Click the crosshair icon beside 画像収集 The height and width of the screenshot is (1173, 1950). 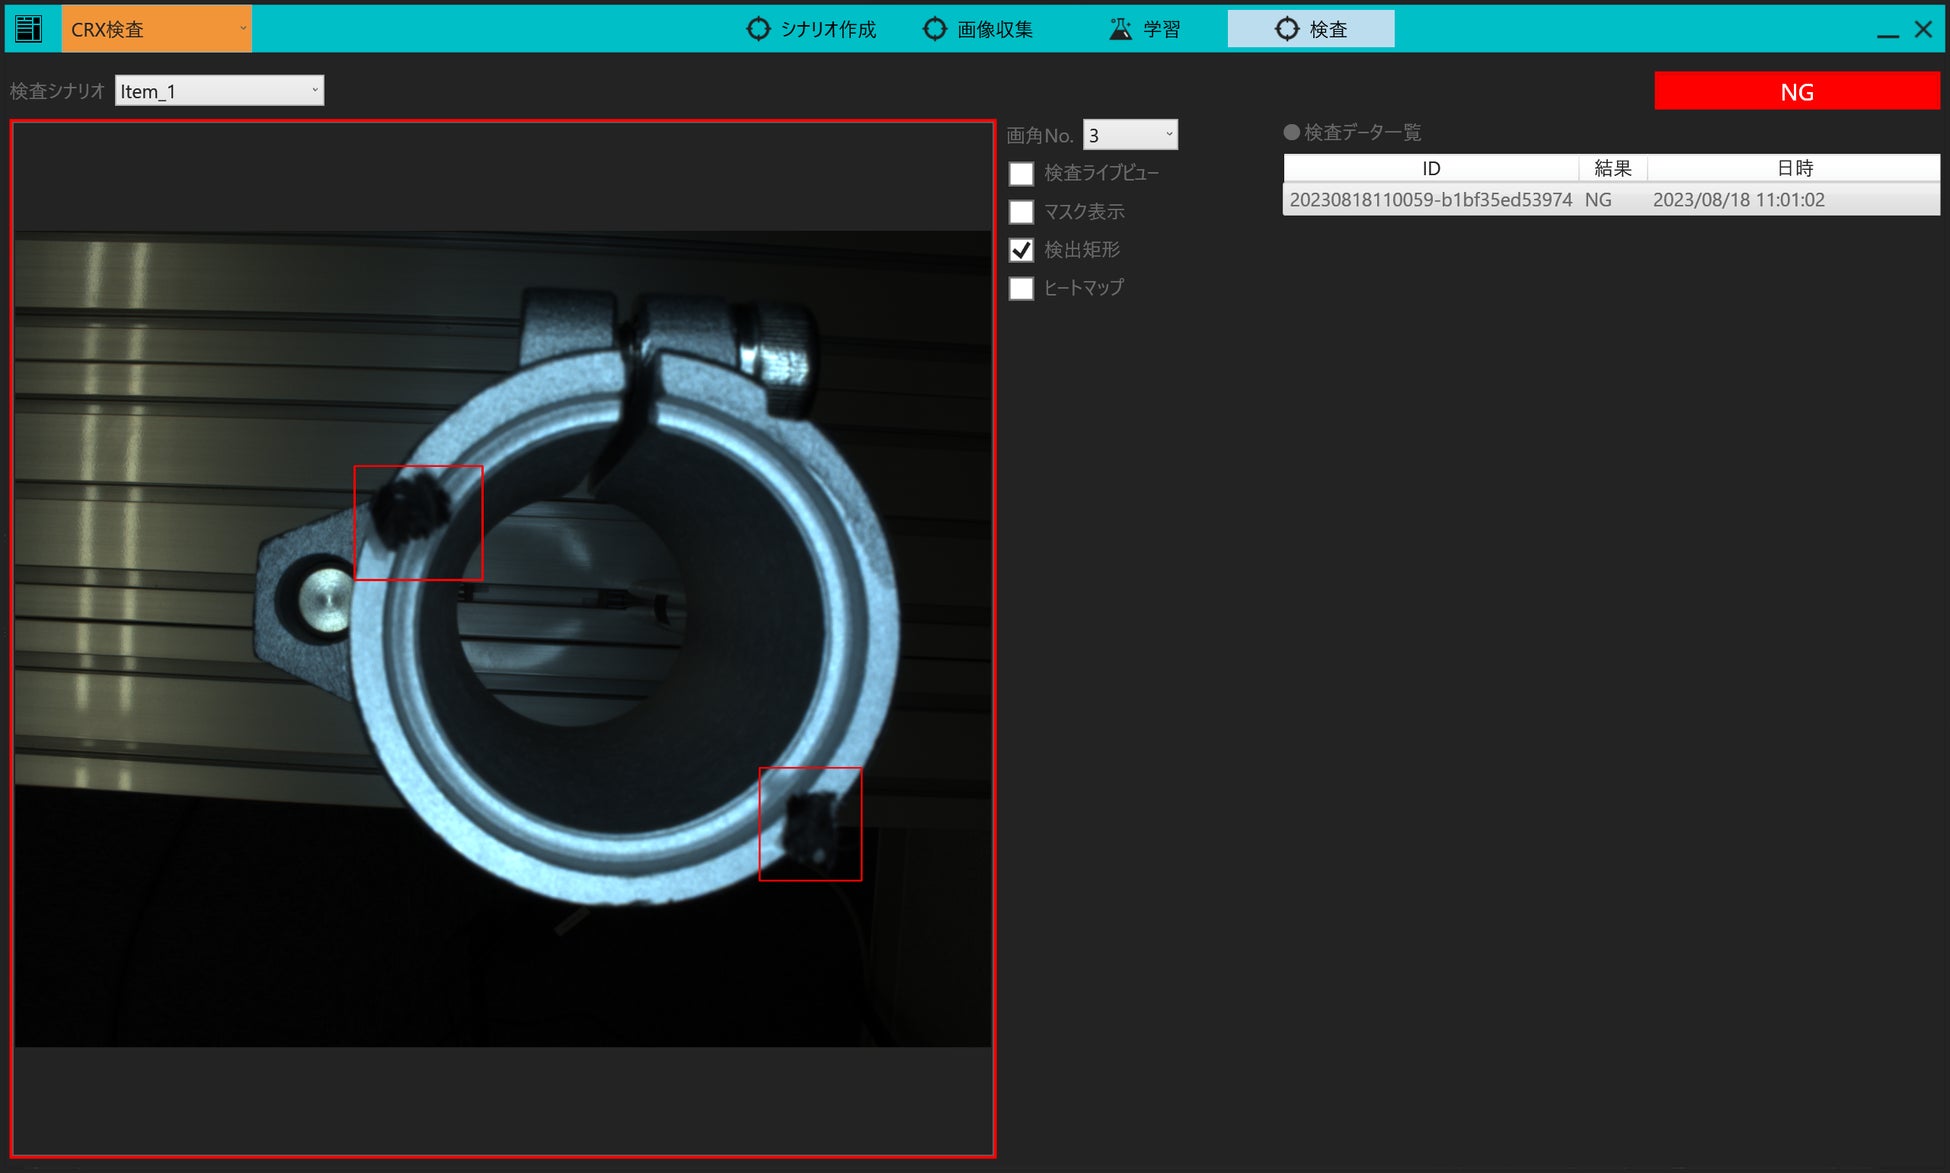coord(934,29)
